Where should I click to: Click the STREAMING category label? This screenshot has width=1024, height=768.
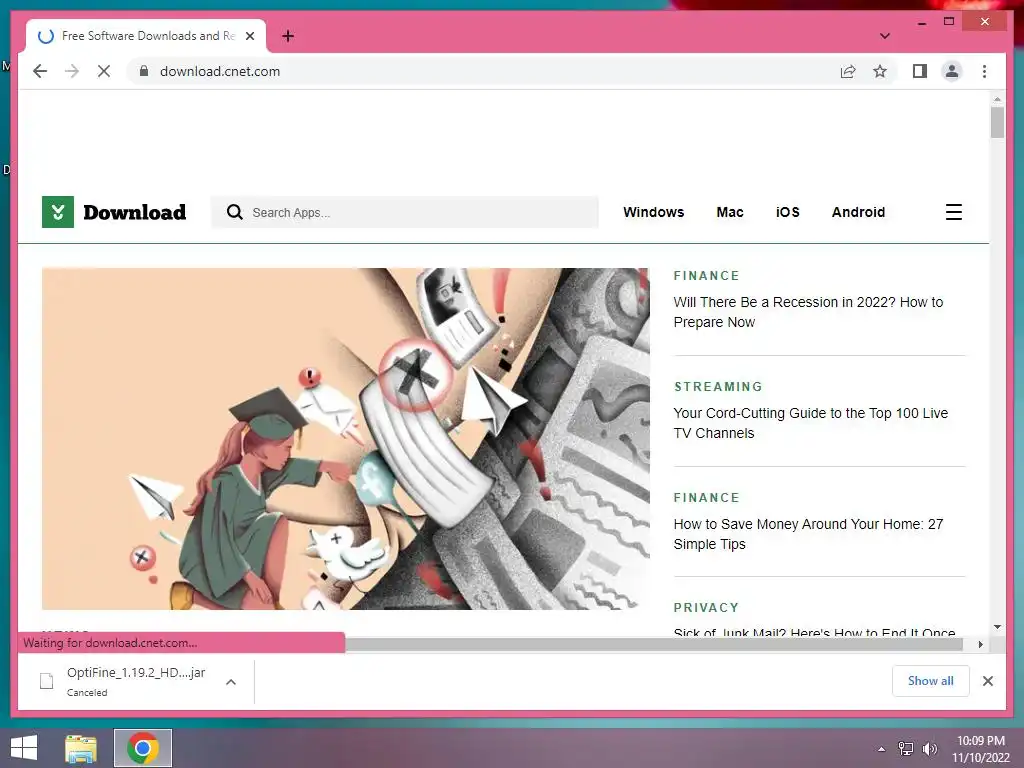coord(718,387)
